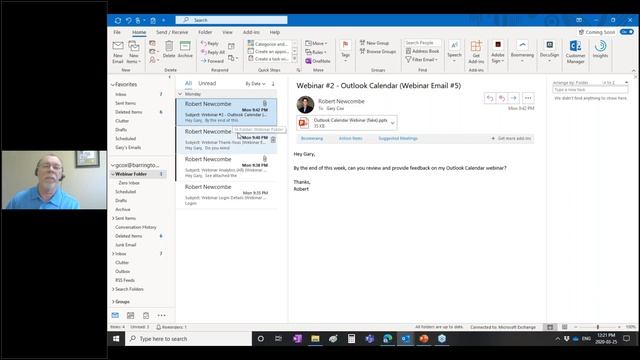Open File Explorer in taskbar

coord(315,338)
